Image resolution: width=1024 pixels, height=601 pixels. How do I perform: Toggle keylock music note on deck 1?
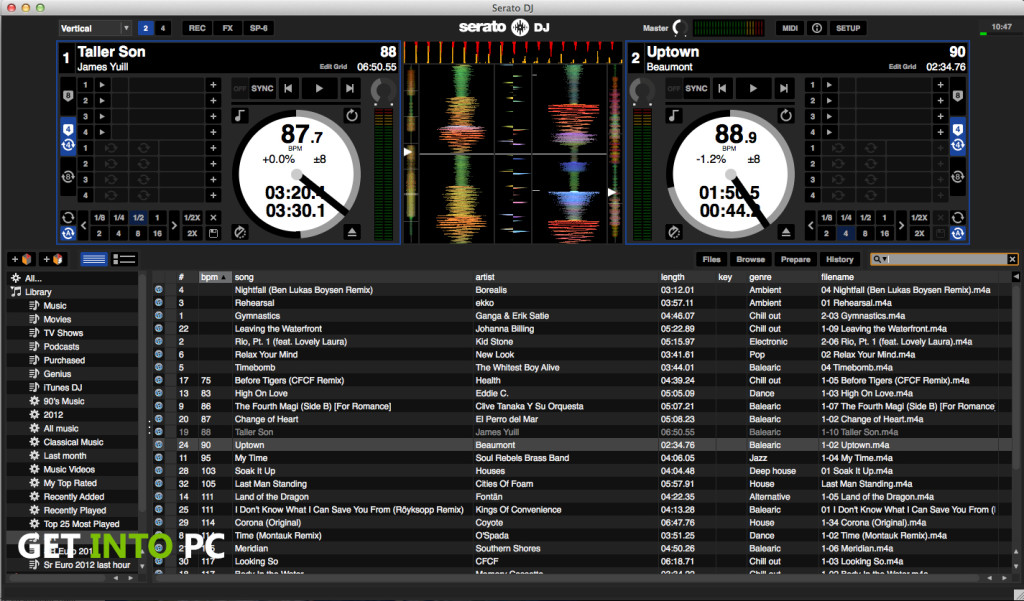(240, 116)
